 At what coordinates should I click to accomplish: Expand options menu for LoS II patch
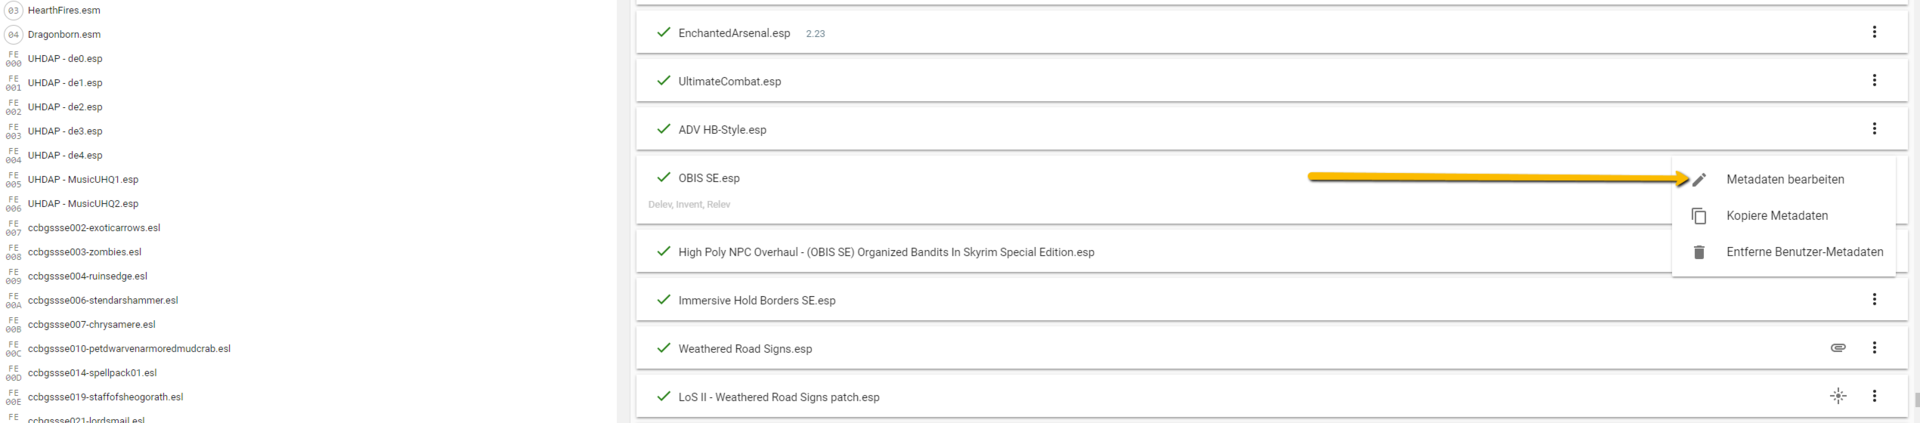[1874, 396]
